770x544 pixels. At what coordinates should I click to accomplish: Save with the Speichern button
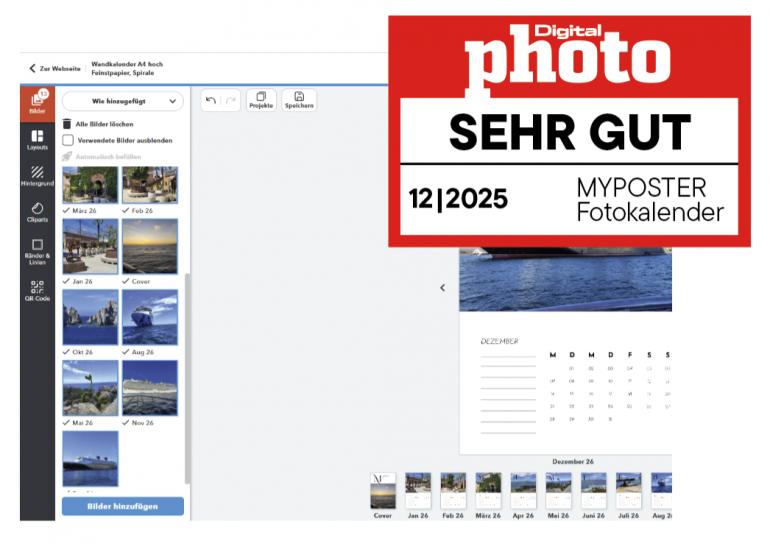299,100
